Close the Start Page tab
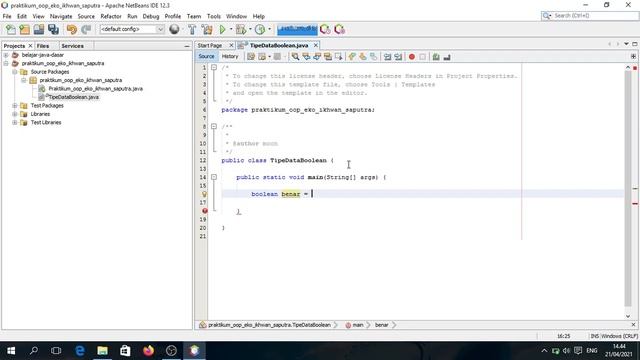The width and height of the screenshot is (640, 360). [x=231, y=45]
